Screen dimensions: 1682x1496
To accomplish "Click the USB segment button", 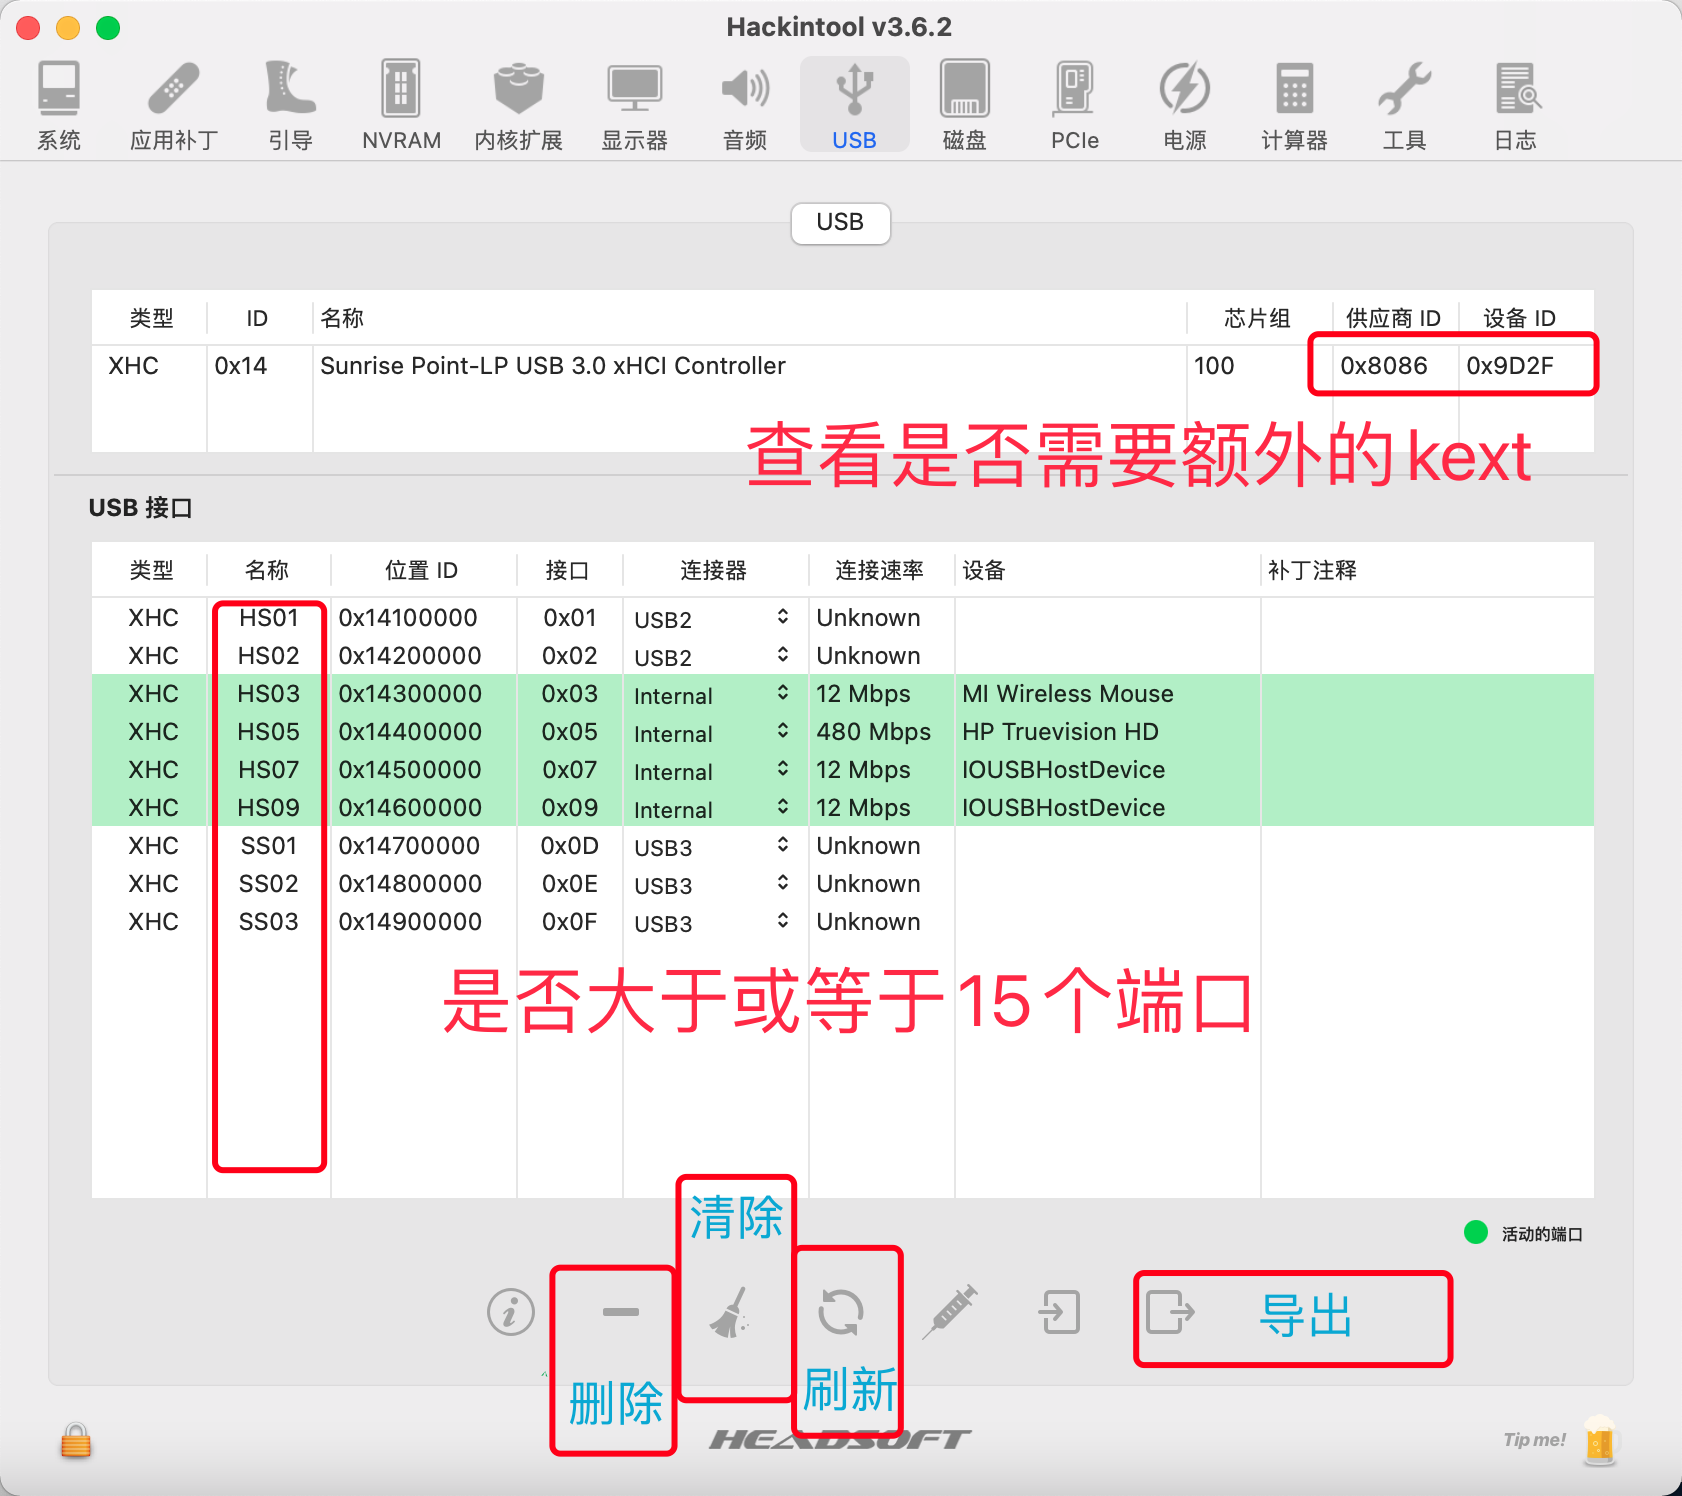I will pyautogui.click(x=840, y=223).
